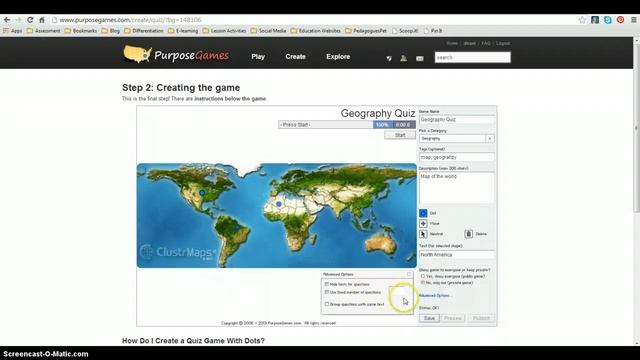Select the private game radio option
Image resolution: width=640 pixels, height=360 pixels.
pyautogui.click(x=423, y=282)
